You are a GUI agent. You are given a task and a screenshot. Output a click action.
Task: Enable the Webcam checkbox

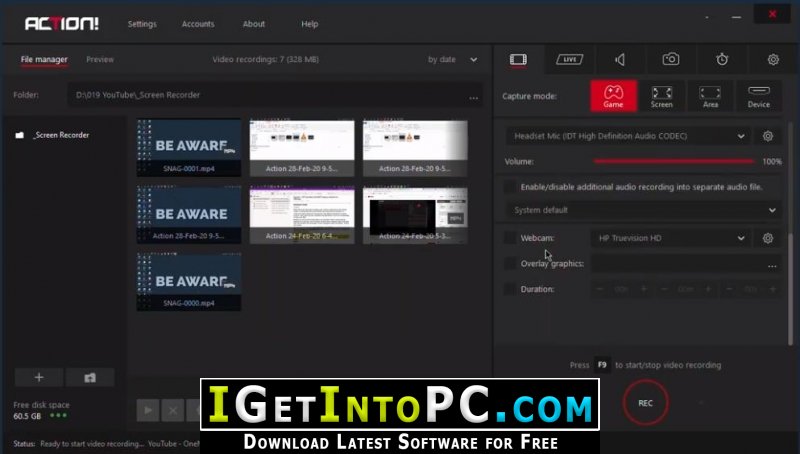tap(509, 238)
